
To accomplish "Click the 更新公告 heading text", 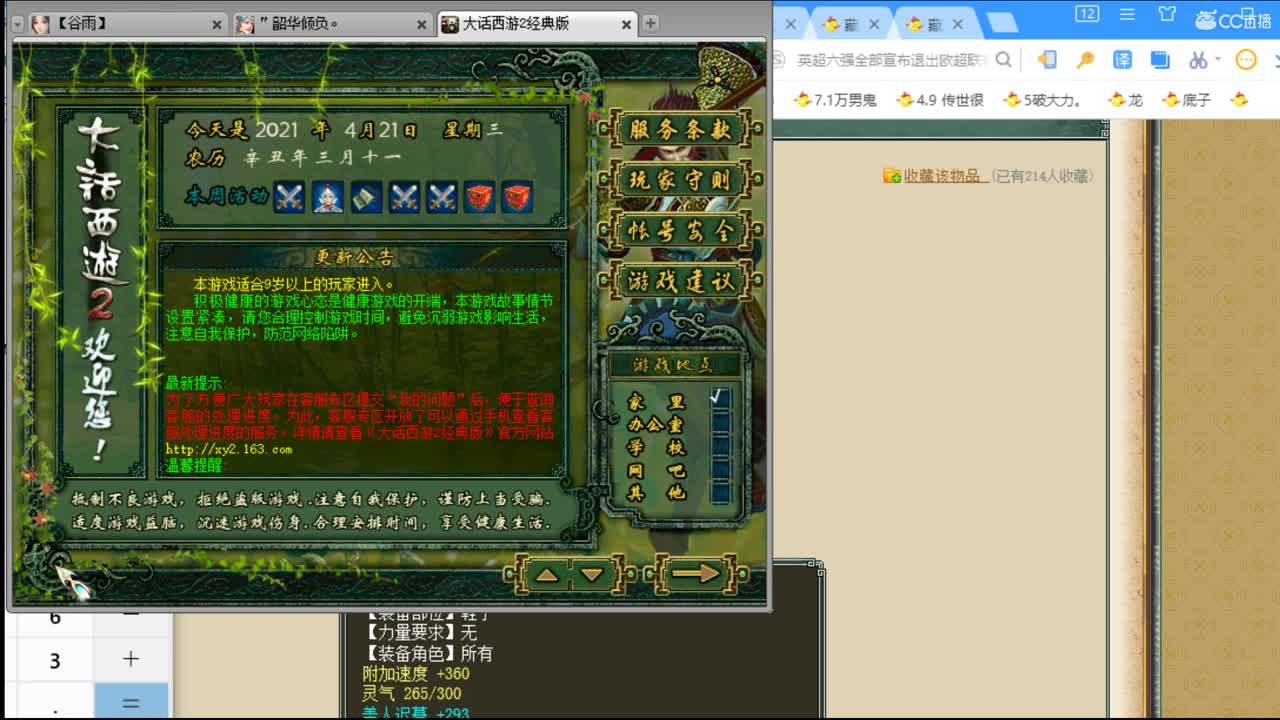I will click(356, 257).
